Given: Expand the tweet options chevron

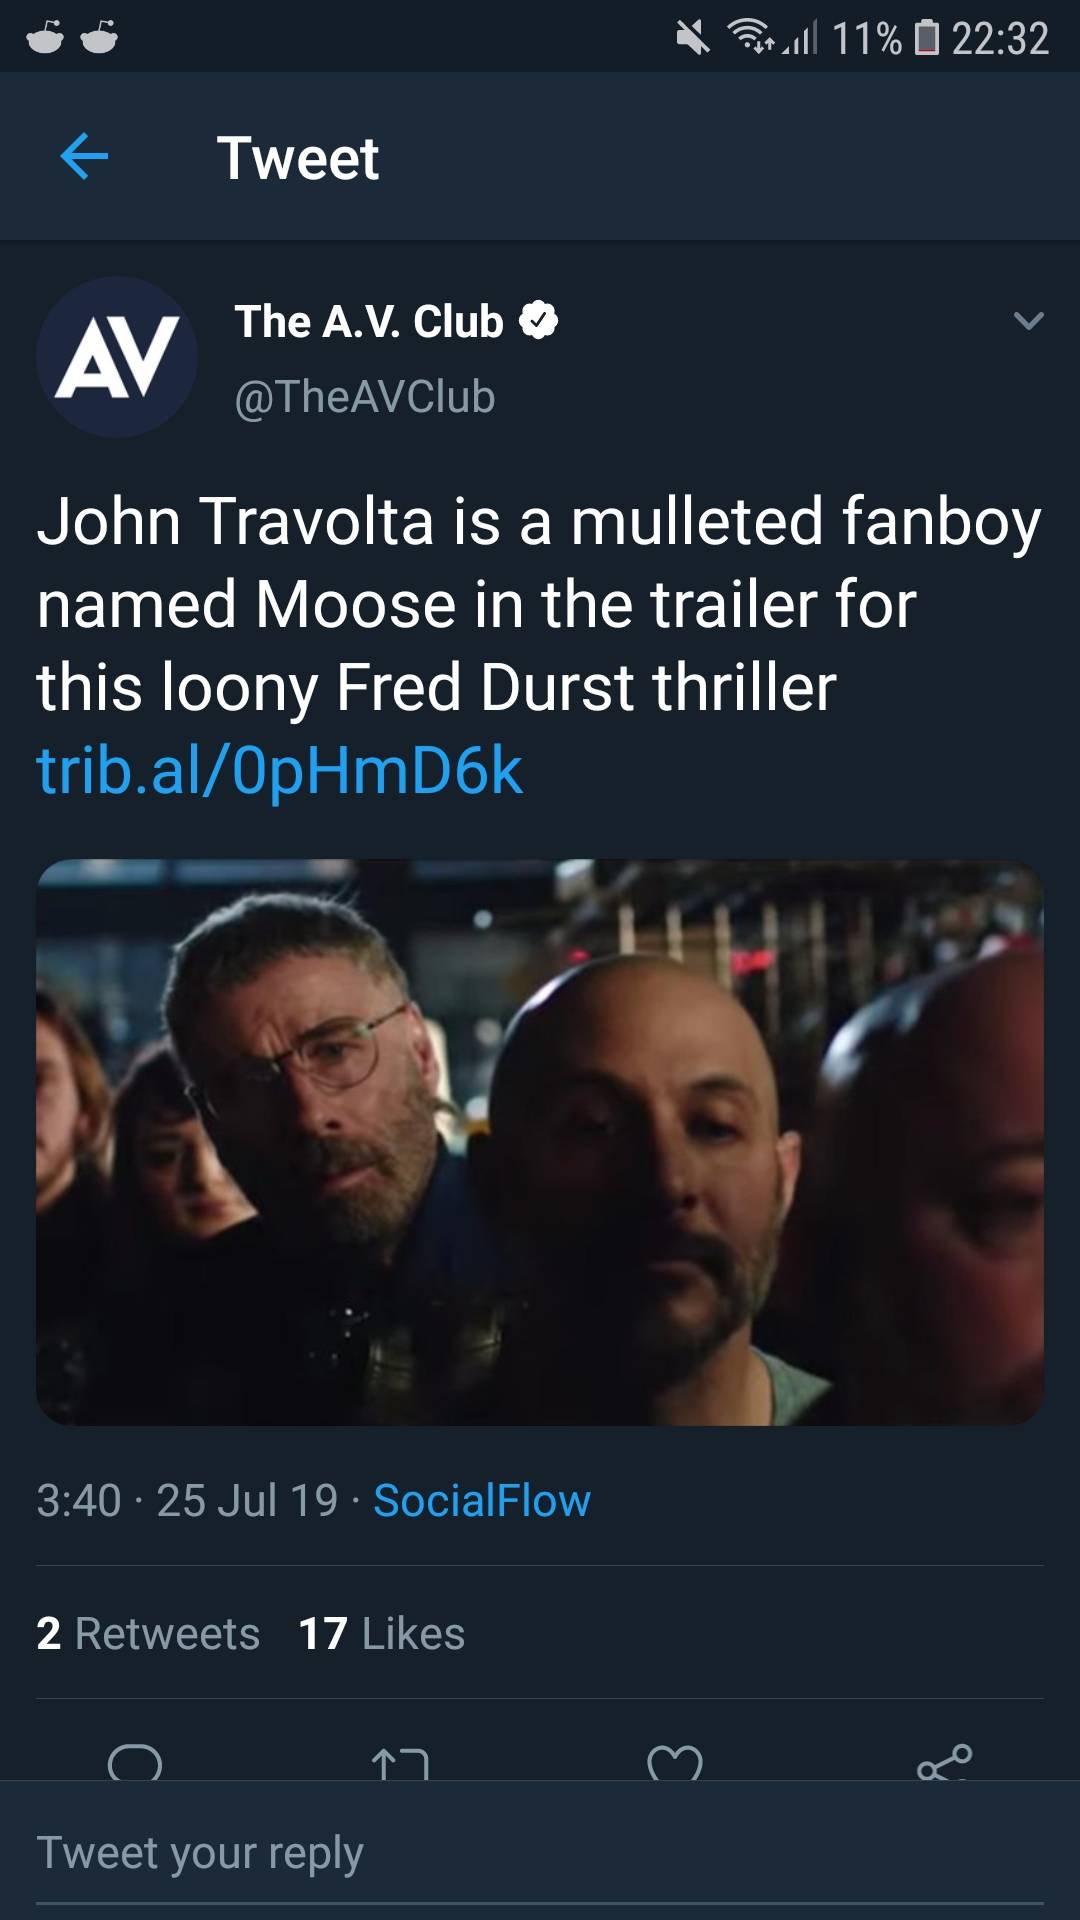Looking at the screenshot, I should (x=1028, y=321).
